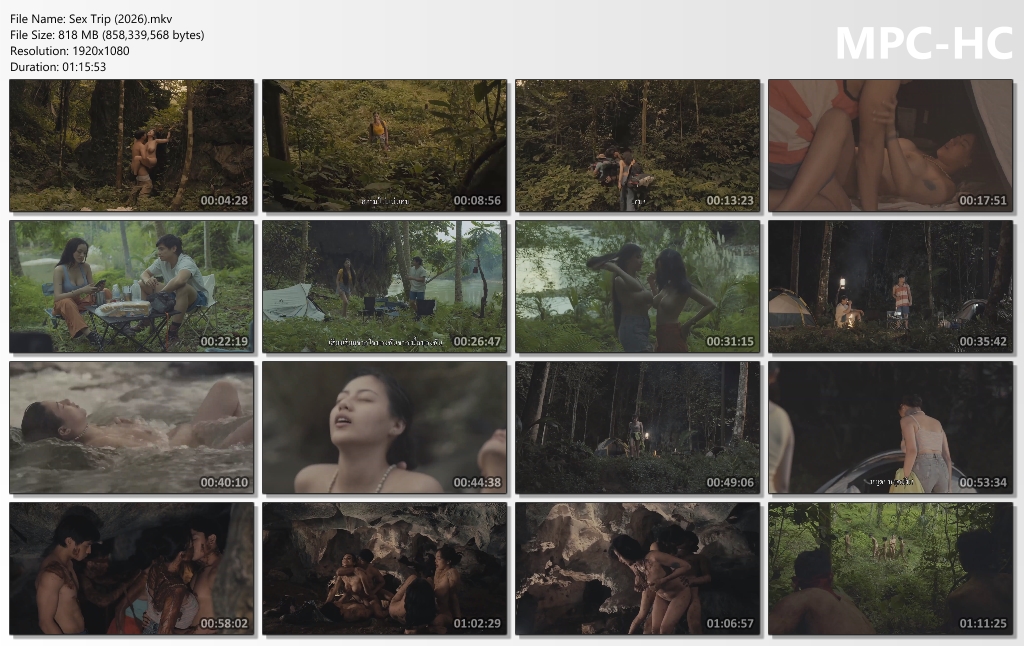This screenshot has width=1024, height=646.
Task: Click the 00:17:51 timestamp label
Action: (983, 201)
